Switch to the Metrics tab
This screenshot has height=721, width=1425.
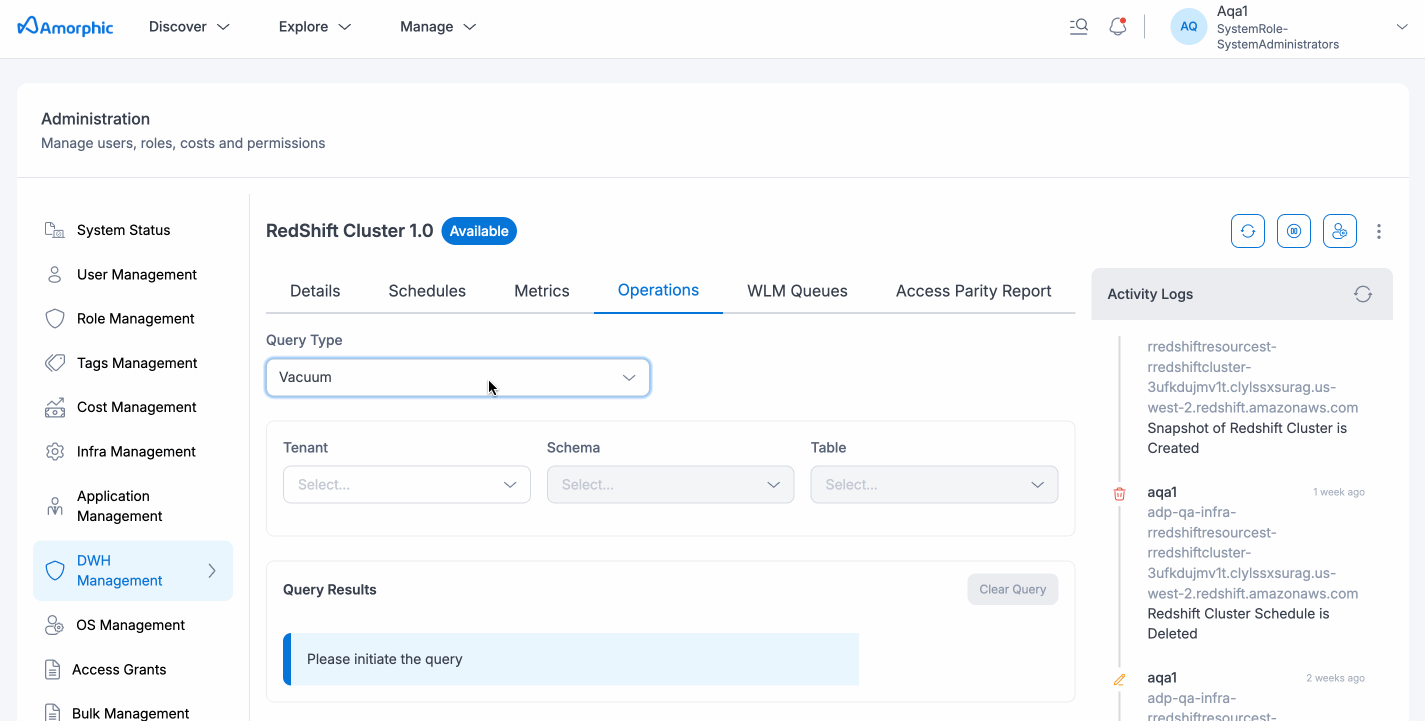pos(542,291)
